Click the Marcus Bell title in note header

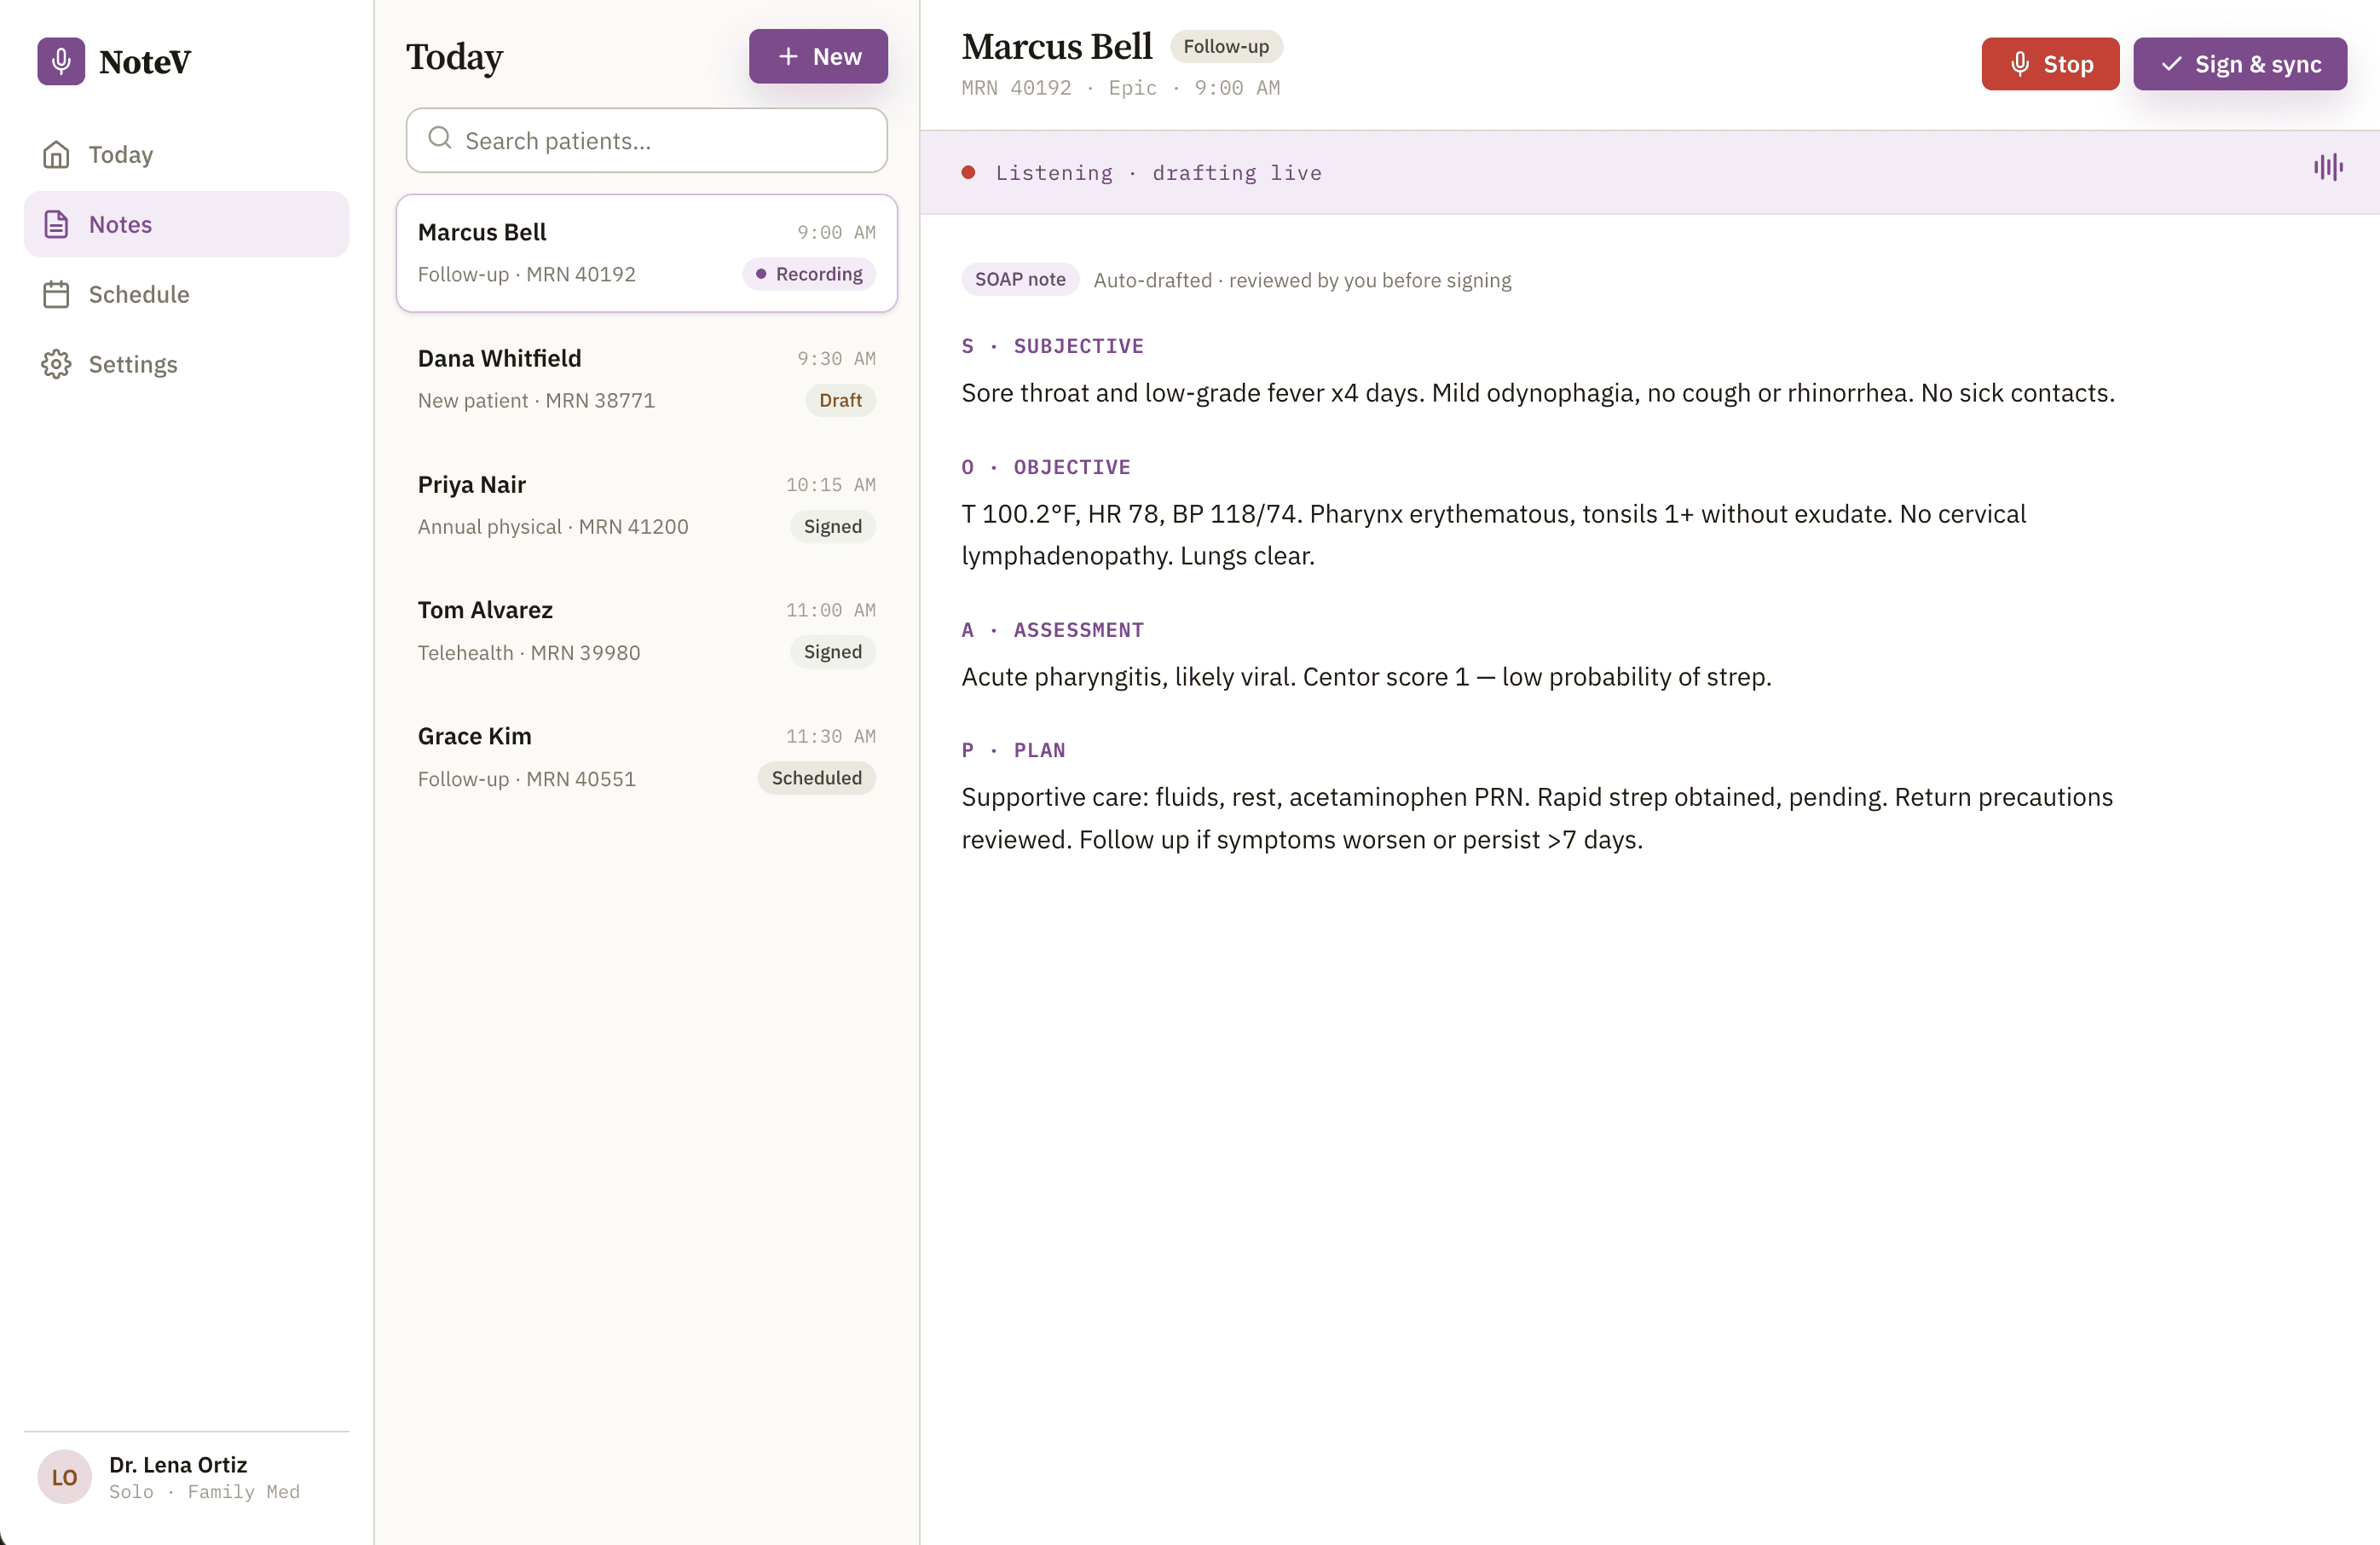tap(1057, 46)
